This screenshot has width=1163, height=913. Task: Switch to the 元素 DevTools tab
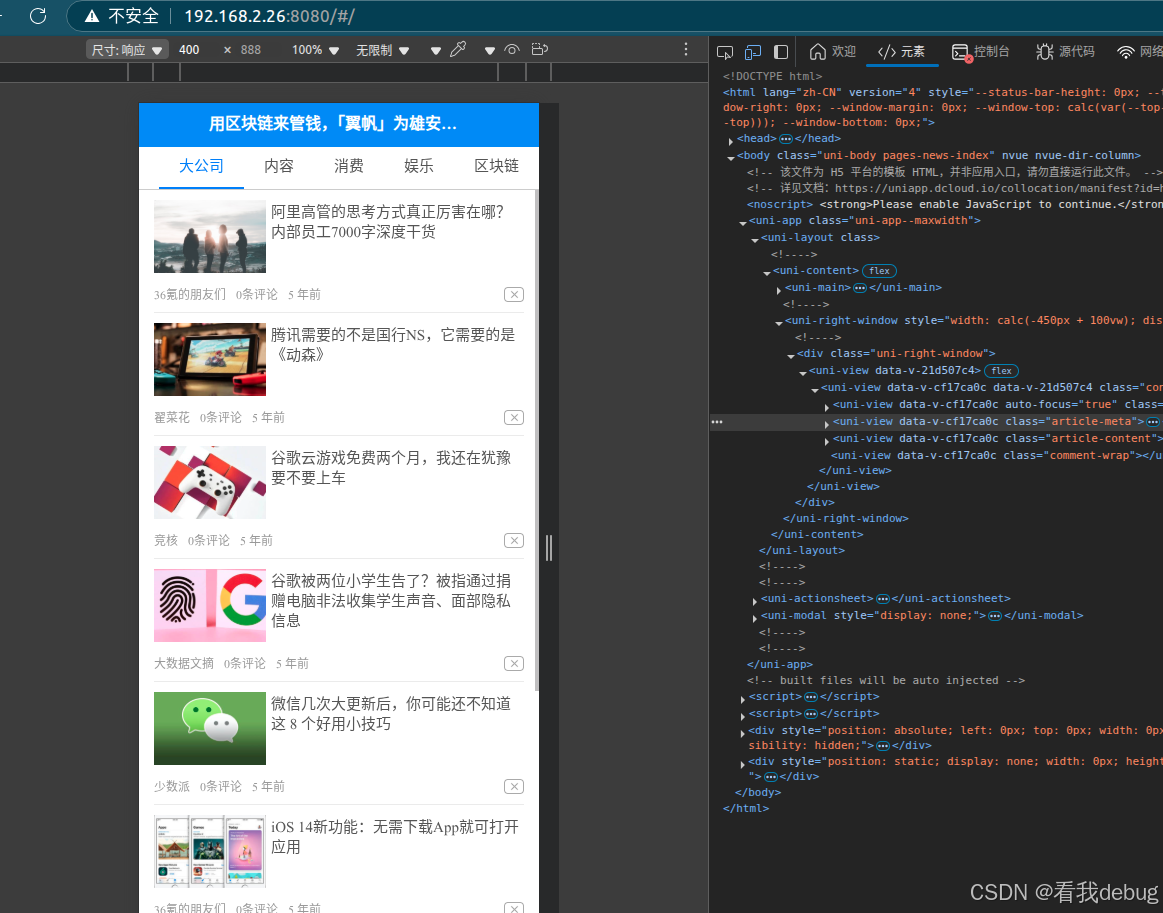pyautogui.click(x=901, y=51)
